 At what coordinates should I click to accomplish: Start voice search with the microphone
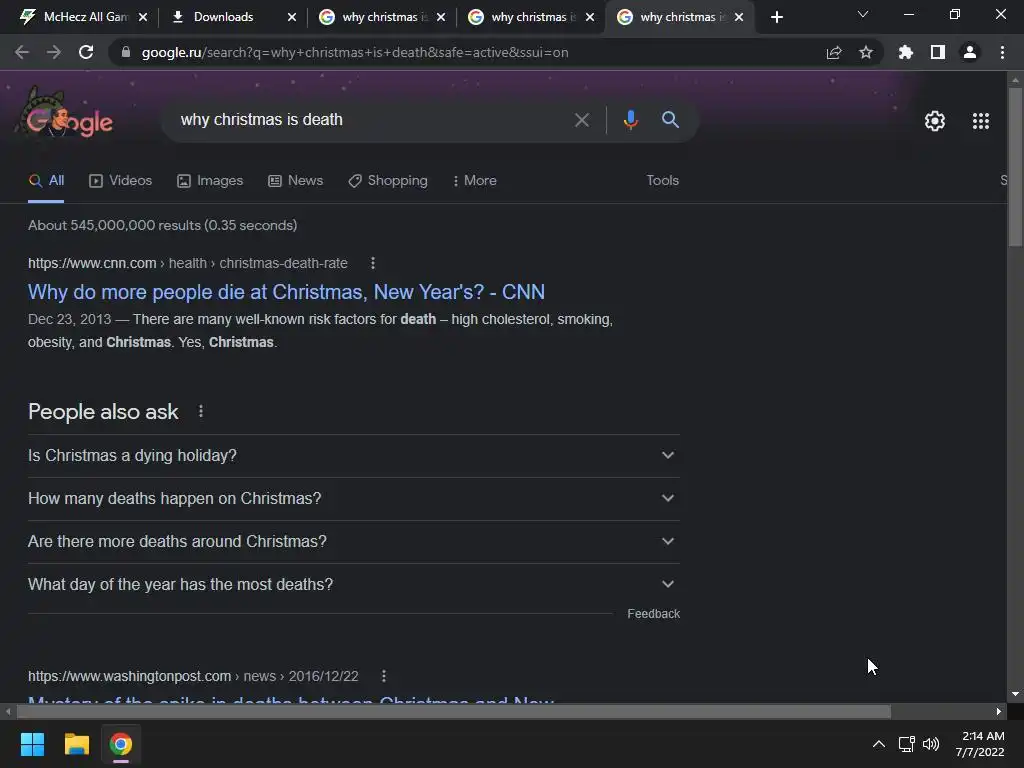coord(630,120)
